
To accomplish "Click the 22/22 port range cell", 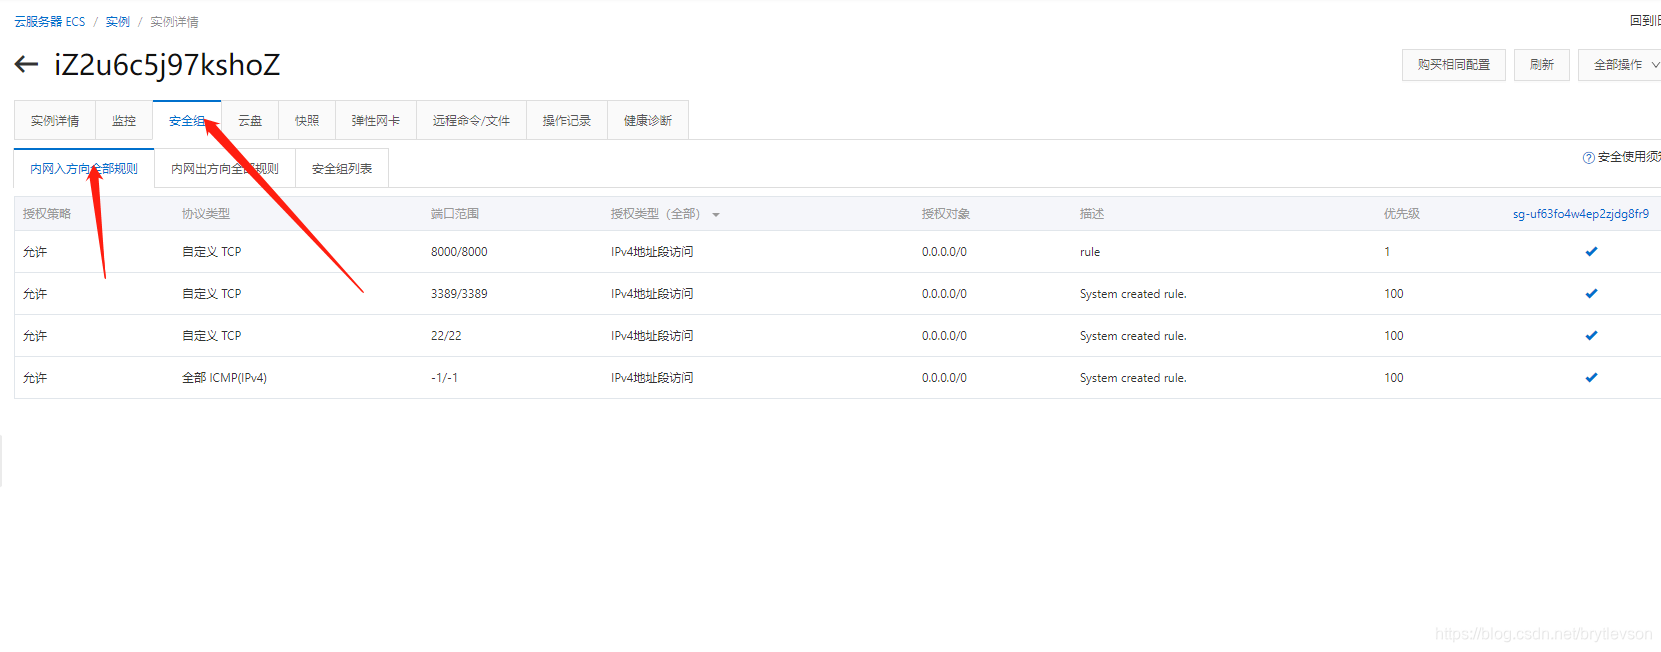I will (446, 336).
